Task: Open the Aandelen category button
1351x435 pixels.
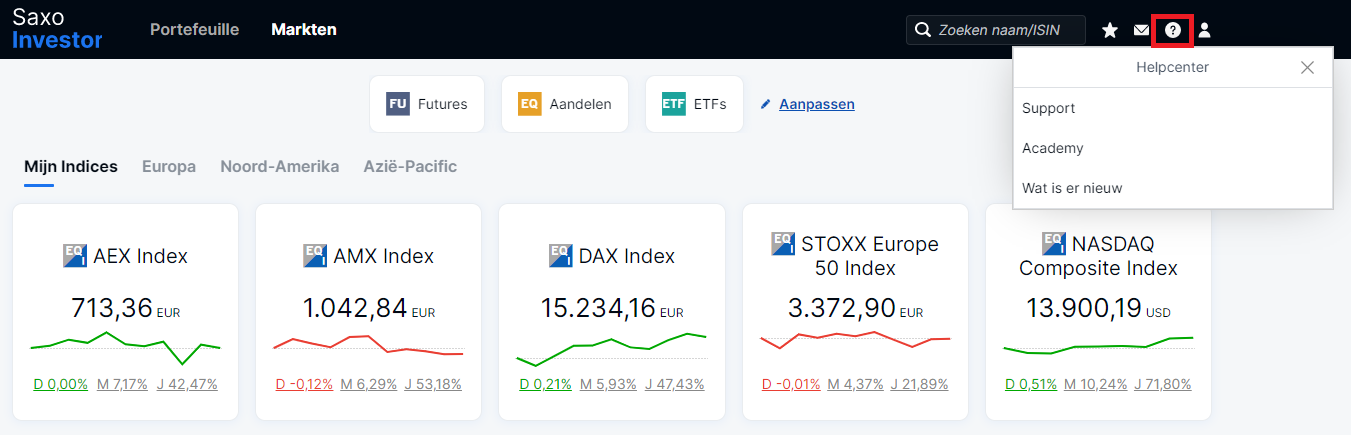Action: pyautogui.click(x=565, y=104)
